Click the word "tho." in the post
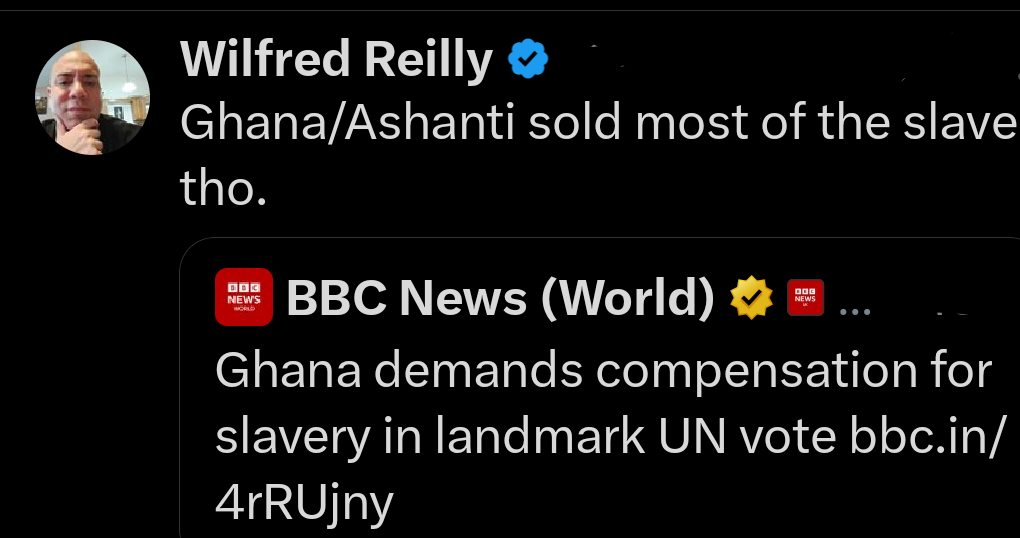The height and width of the screenshot is (538, 1020). tap(223, 187)
